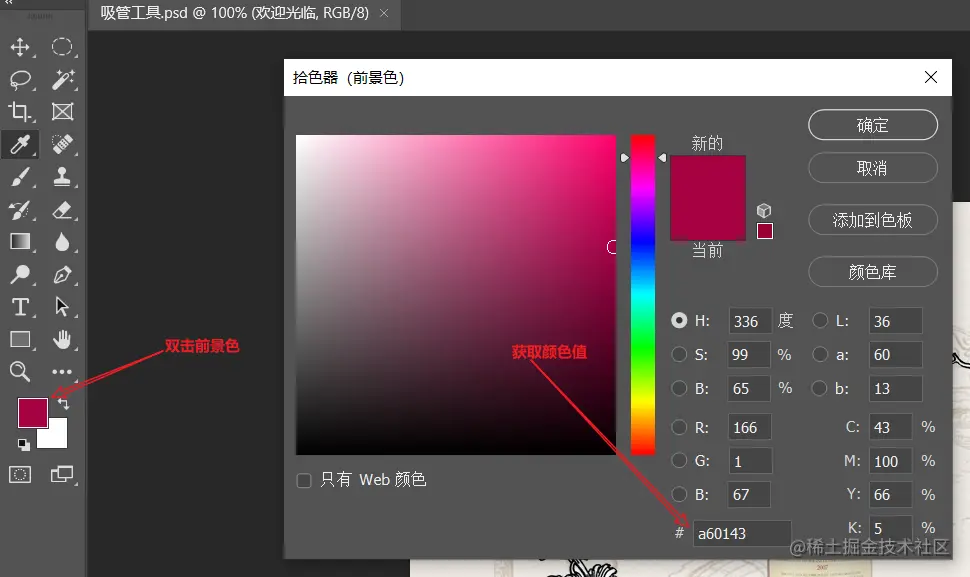Select the Move tool
Screen dimensions: 970x577
pyautogui.click(x=22, y=47)
